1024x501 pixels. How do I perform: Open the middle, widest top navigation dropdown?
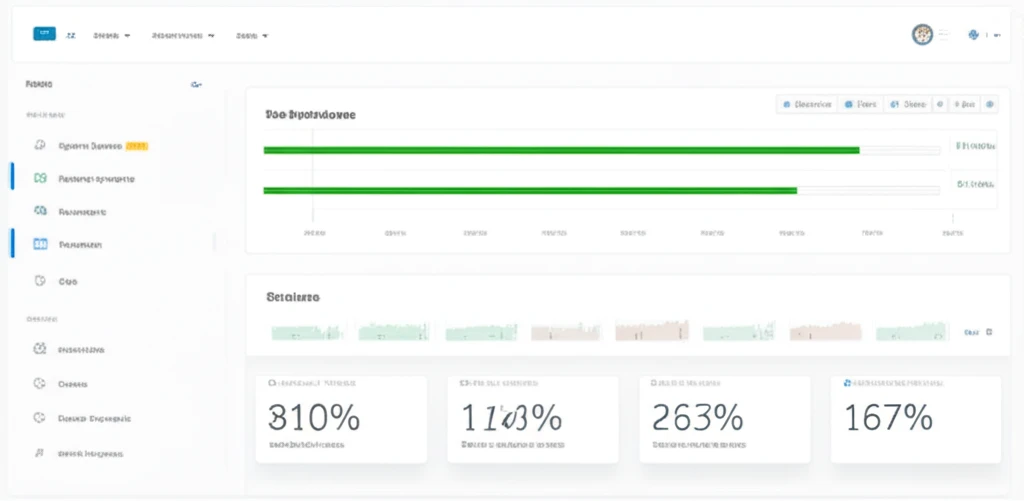coord(184,35)
